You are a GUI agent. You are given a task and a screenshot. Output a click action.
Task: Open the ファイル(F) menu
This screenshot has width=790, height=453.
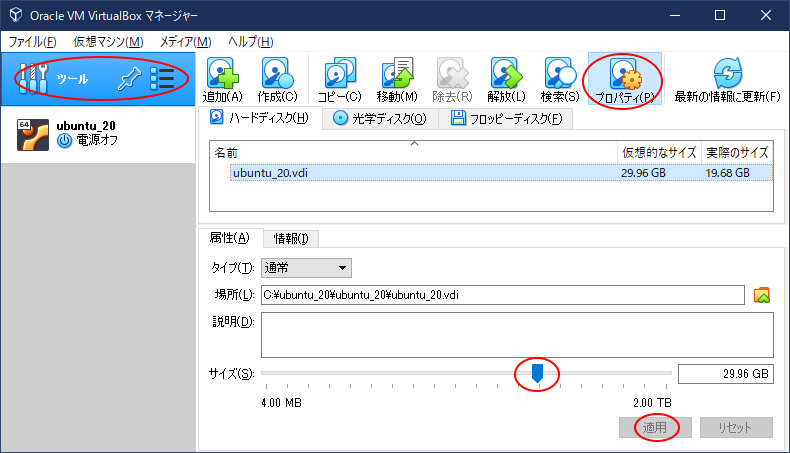pyautogui.click(x=33, y=42)
